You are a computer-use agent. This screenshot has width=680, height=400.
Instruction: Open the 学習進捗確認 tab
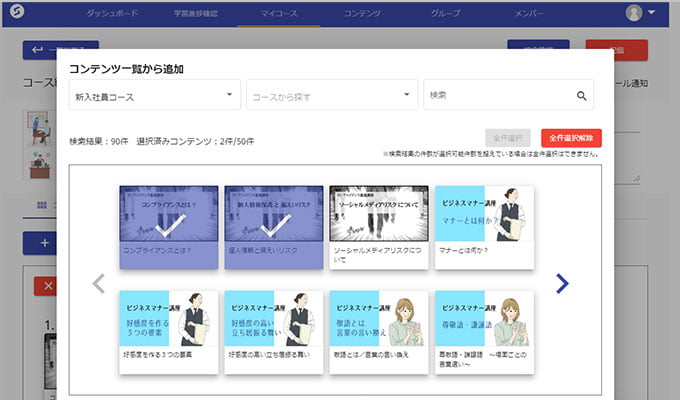tap(196, 13)
